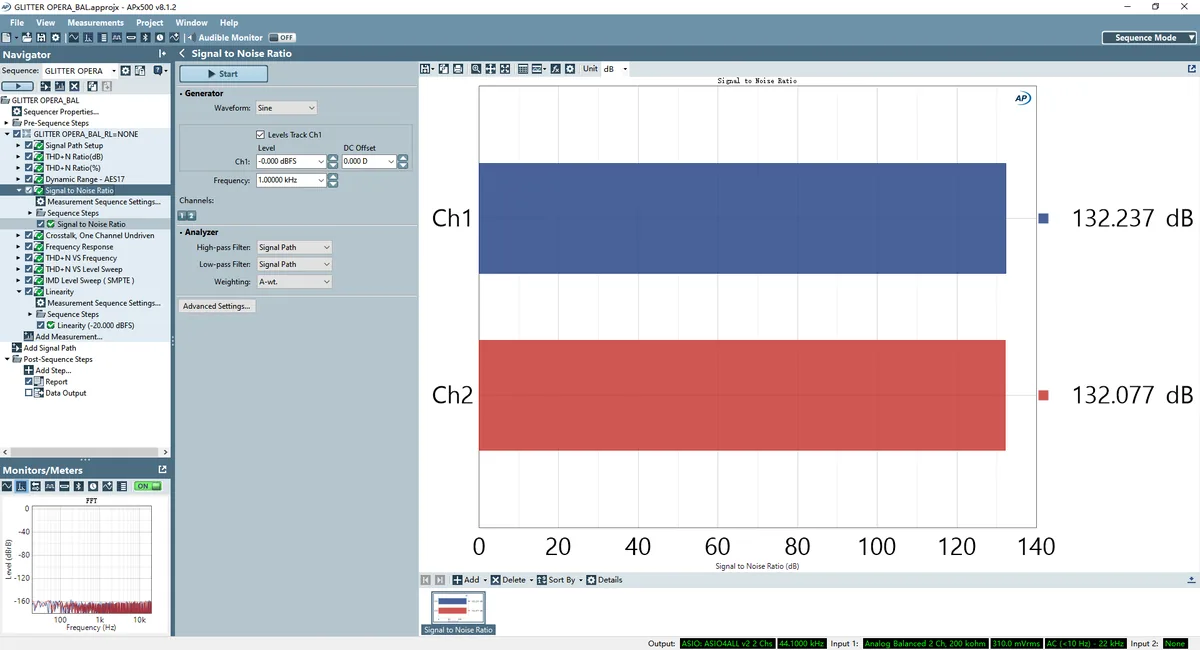Click the pan arrows icon in graph toolbar
1200x650 pixels.
click(491, 69)
